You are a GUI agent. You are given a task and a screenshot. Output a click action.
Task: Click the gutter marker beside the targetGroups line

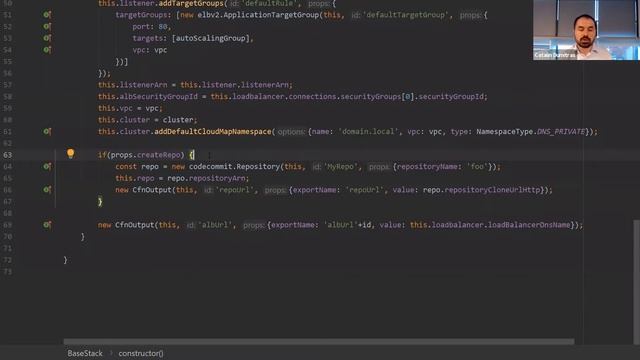(47, 15)
